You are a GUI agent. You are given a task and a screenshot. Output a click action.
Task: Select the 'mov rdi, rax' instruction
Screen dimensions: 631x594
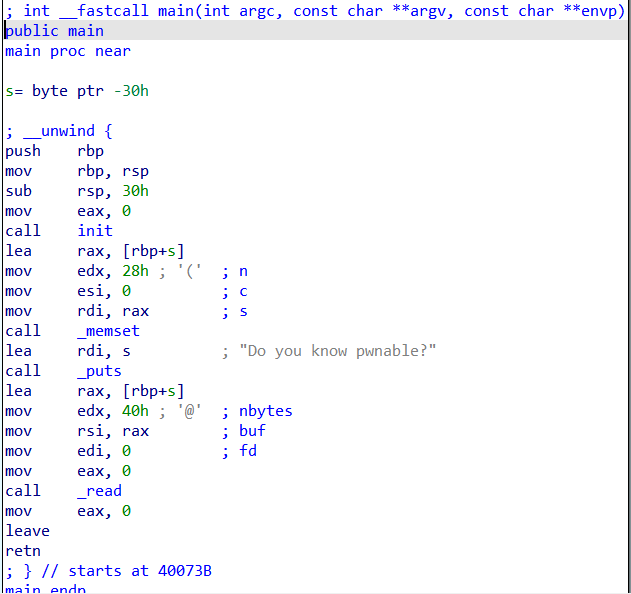[x=77, y=311]
